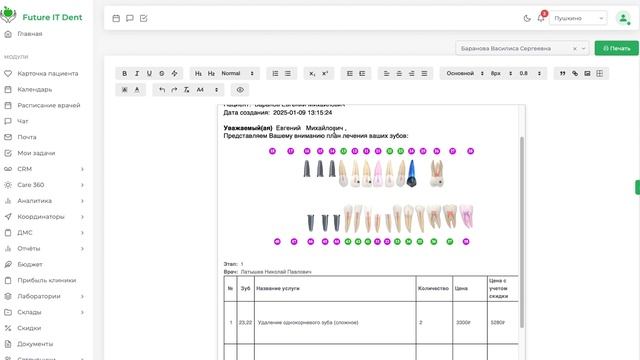Insert an image into the document
The image size is (640, 360).
pos(587,73)
